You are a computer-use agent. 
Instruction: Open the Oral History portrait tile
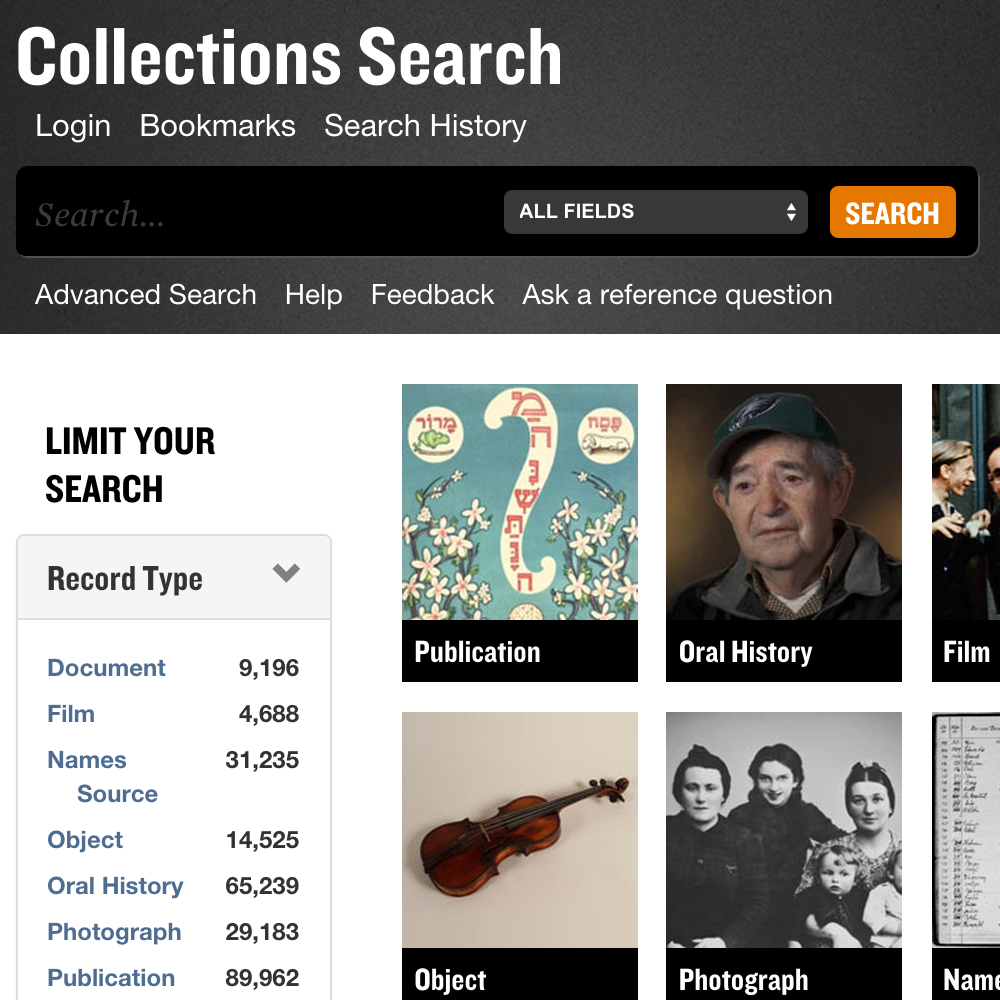pos(784,533)
